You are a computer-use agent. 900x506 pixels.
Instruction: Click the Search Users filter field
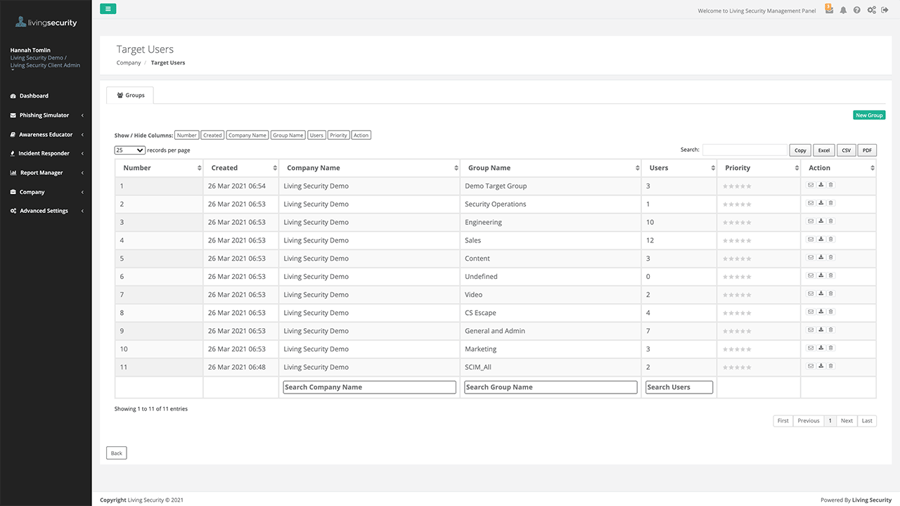679,387
